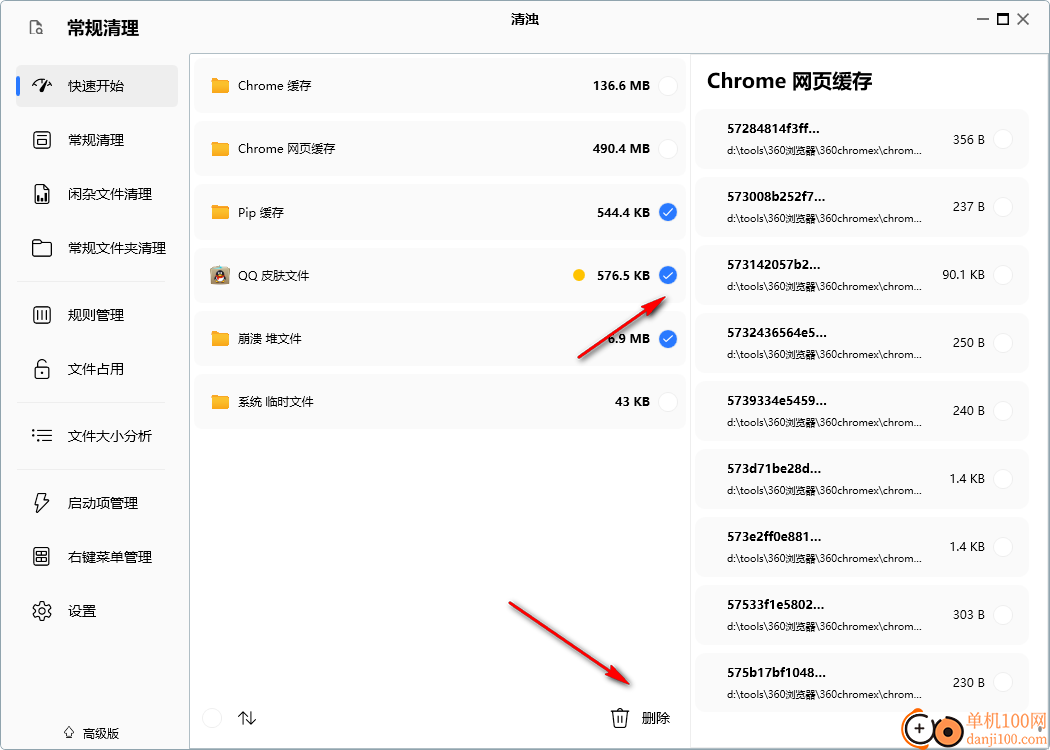Screen dimensions: 1050x750
Task: Click the 90.1 KB file size
Action: 963,275
